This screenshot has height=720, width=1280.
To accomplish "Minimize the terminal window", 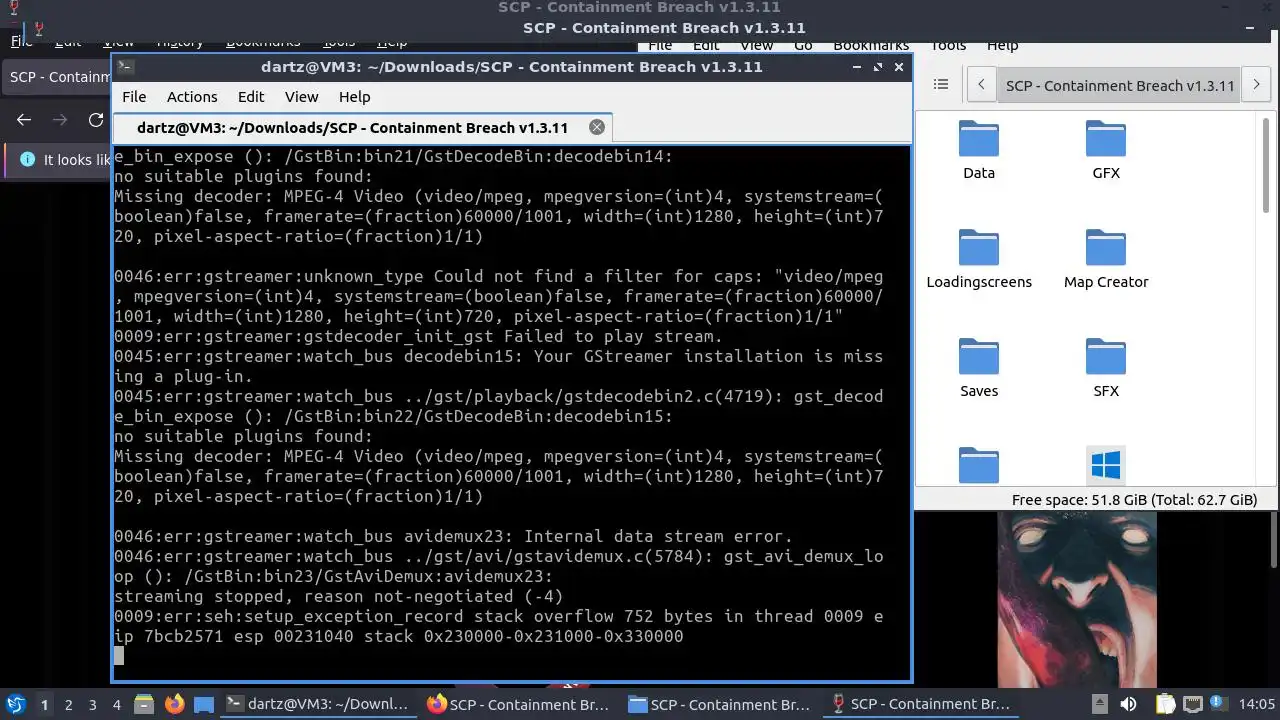I will coord(857,67).
